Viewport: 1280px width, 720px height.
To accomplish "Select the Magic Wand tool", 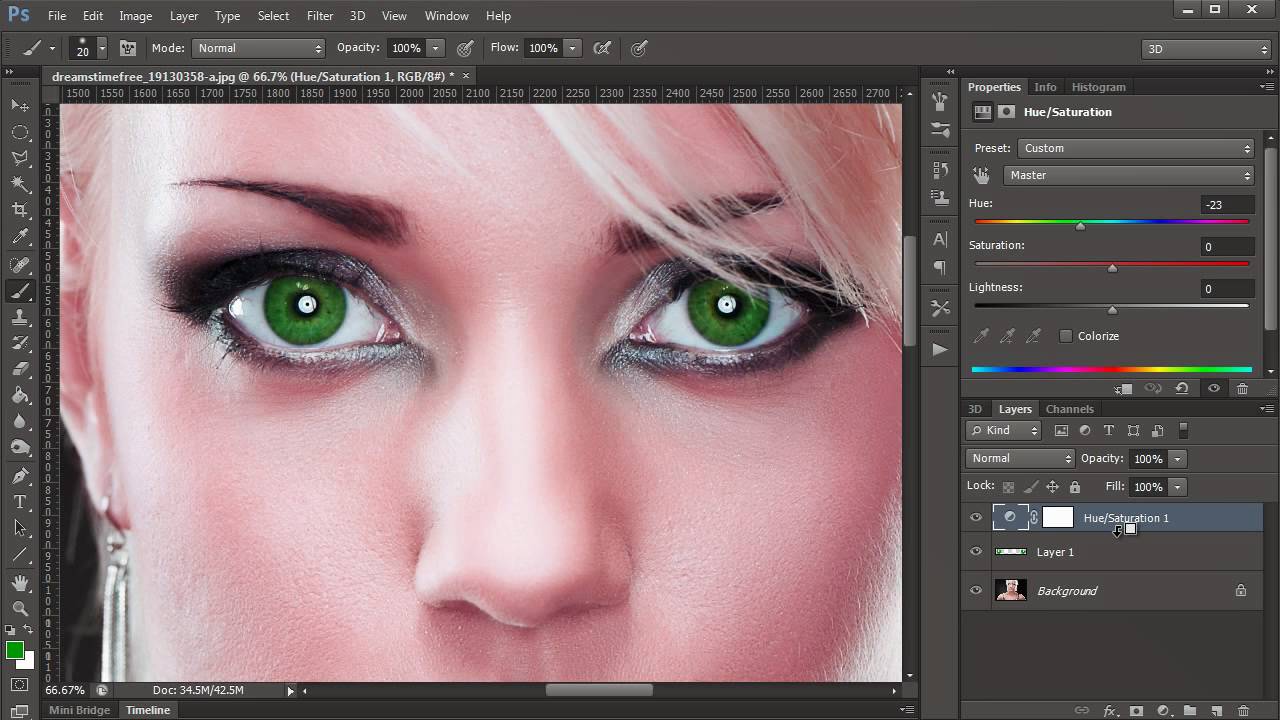I will tap(20, 184).
